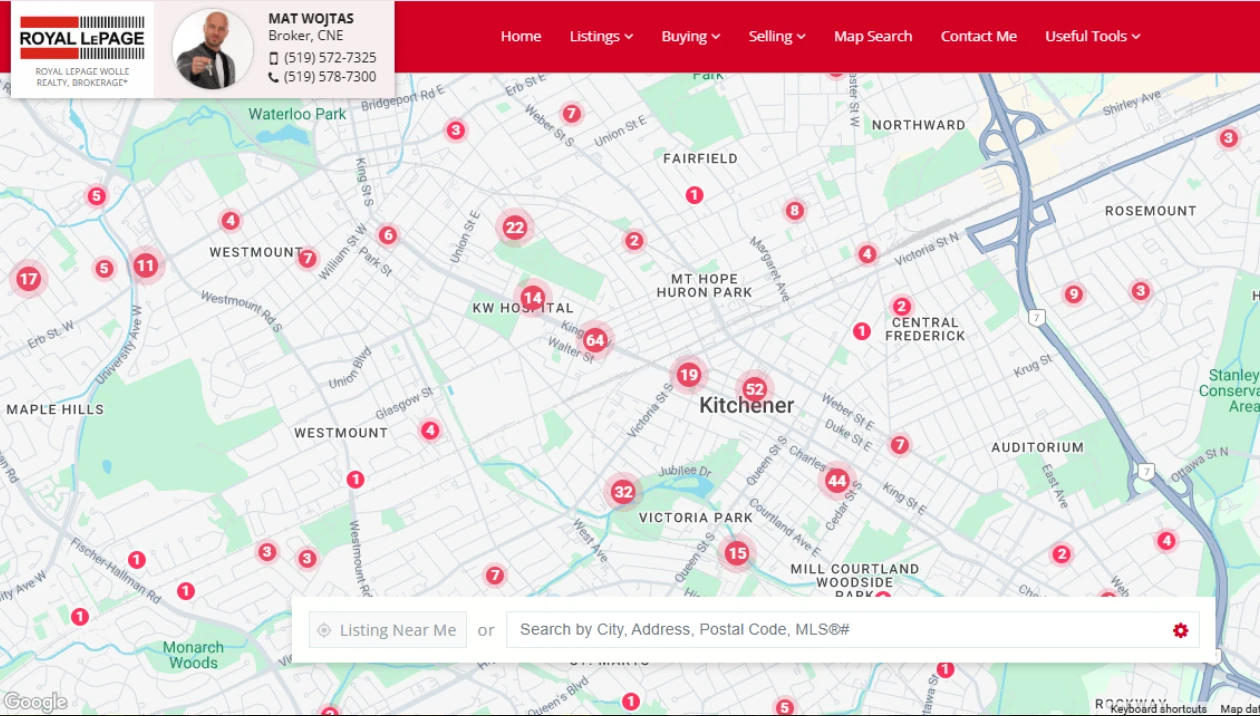Go to the Home menu item

(x=520, y=36)
